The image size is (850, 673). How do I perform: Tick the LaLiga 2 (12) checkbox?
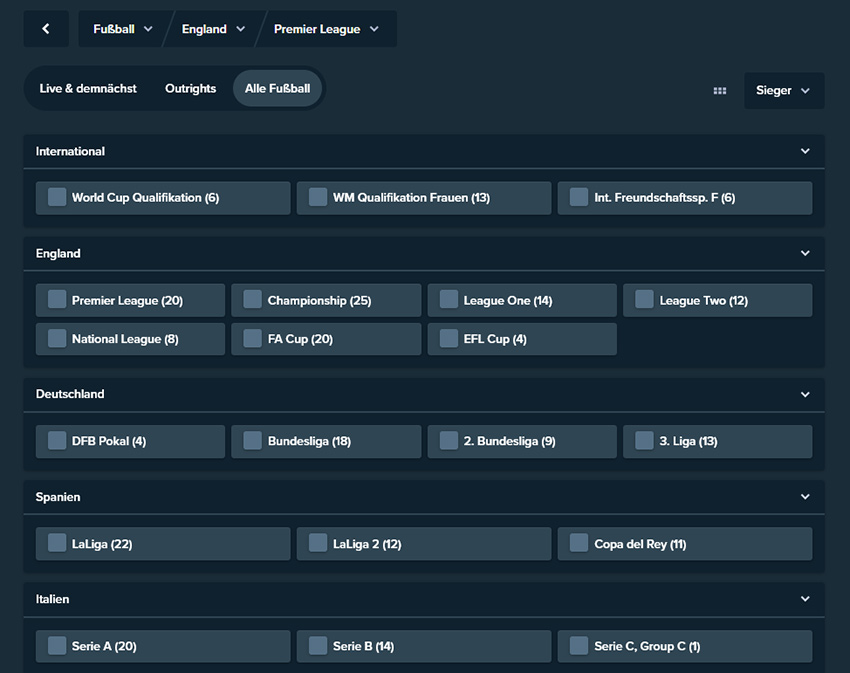tap(318, 543)
